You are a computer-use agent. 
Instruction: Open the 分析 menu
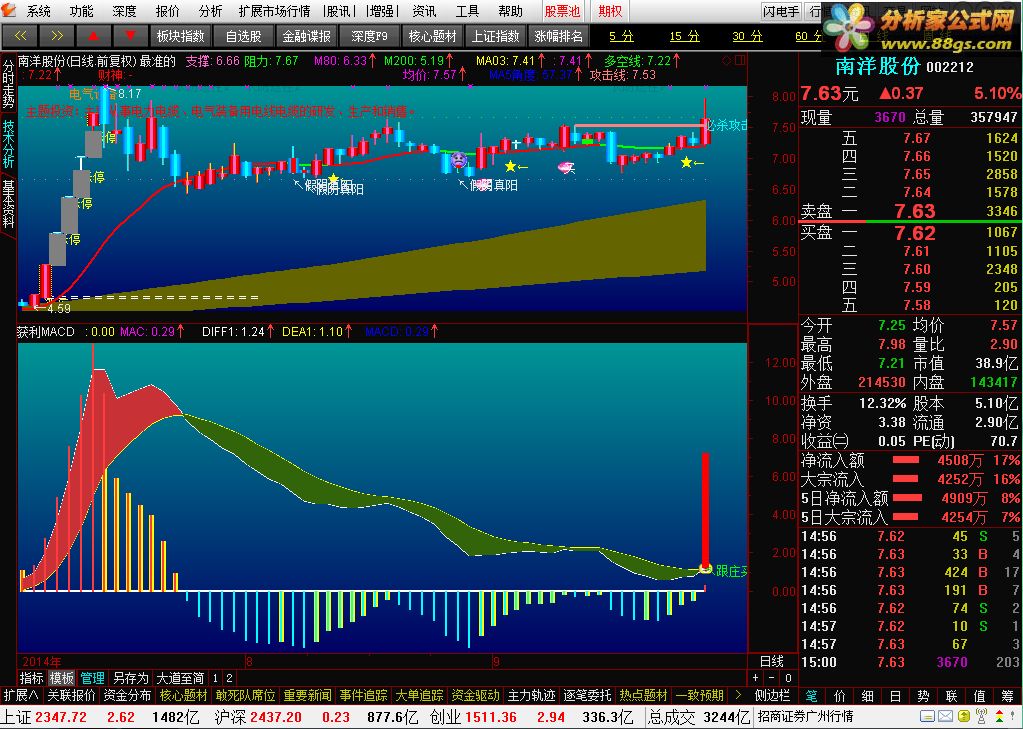(x=210, y=11)
